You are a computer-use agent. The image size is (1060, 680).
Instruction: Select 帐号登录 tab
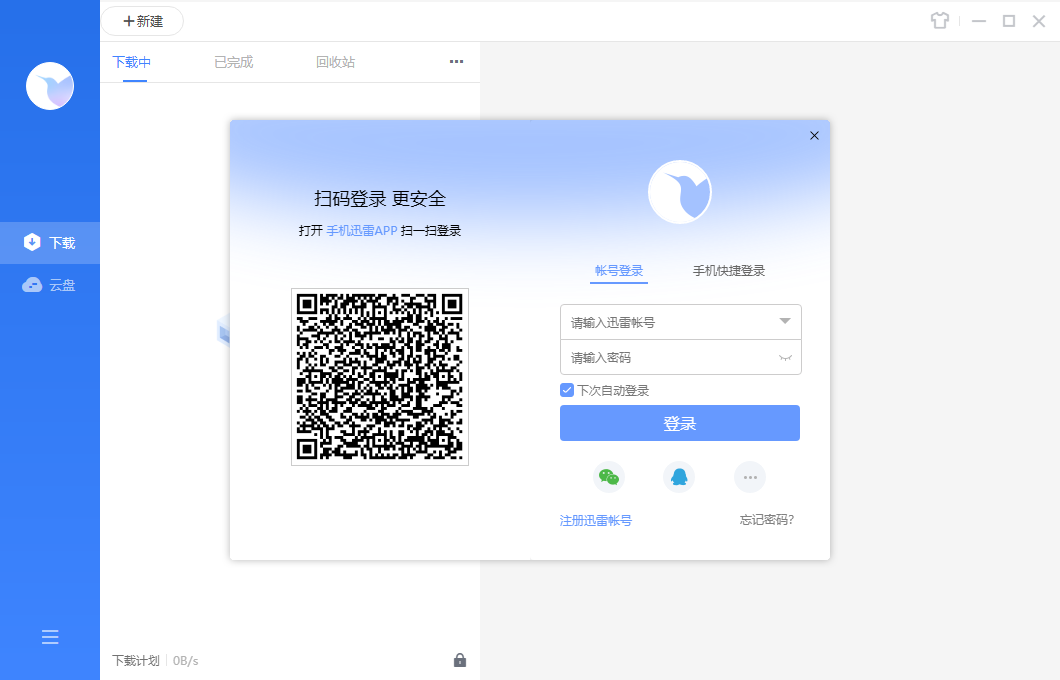[x=619, y=271]
